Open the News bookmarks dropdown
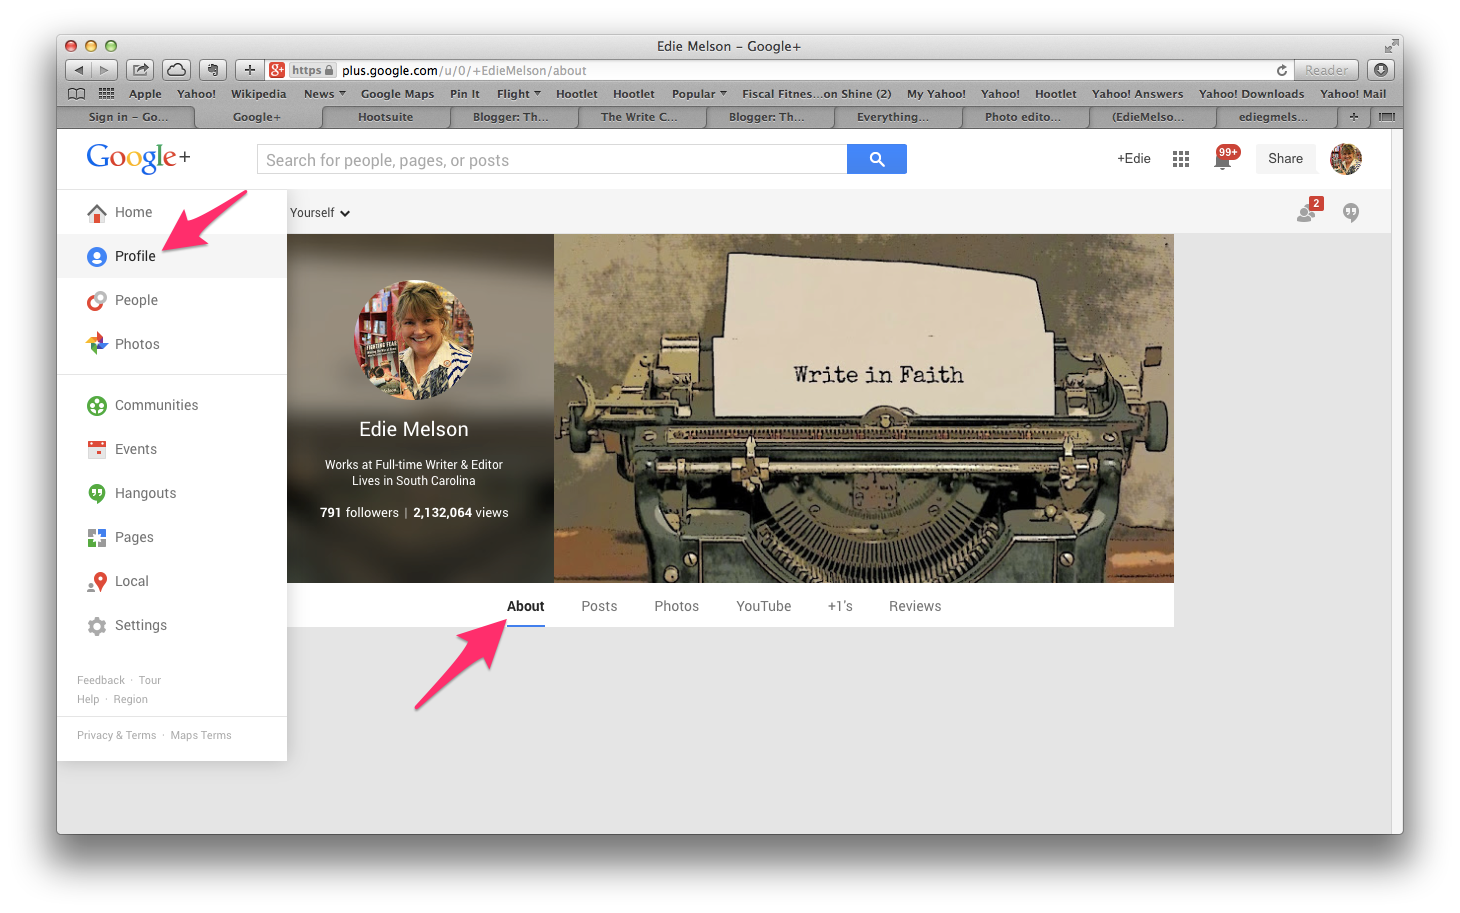 (x=325, y=94)
